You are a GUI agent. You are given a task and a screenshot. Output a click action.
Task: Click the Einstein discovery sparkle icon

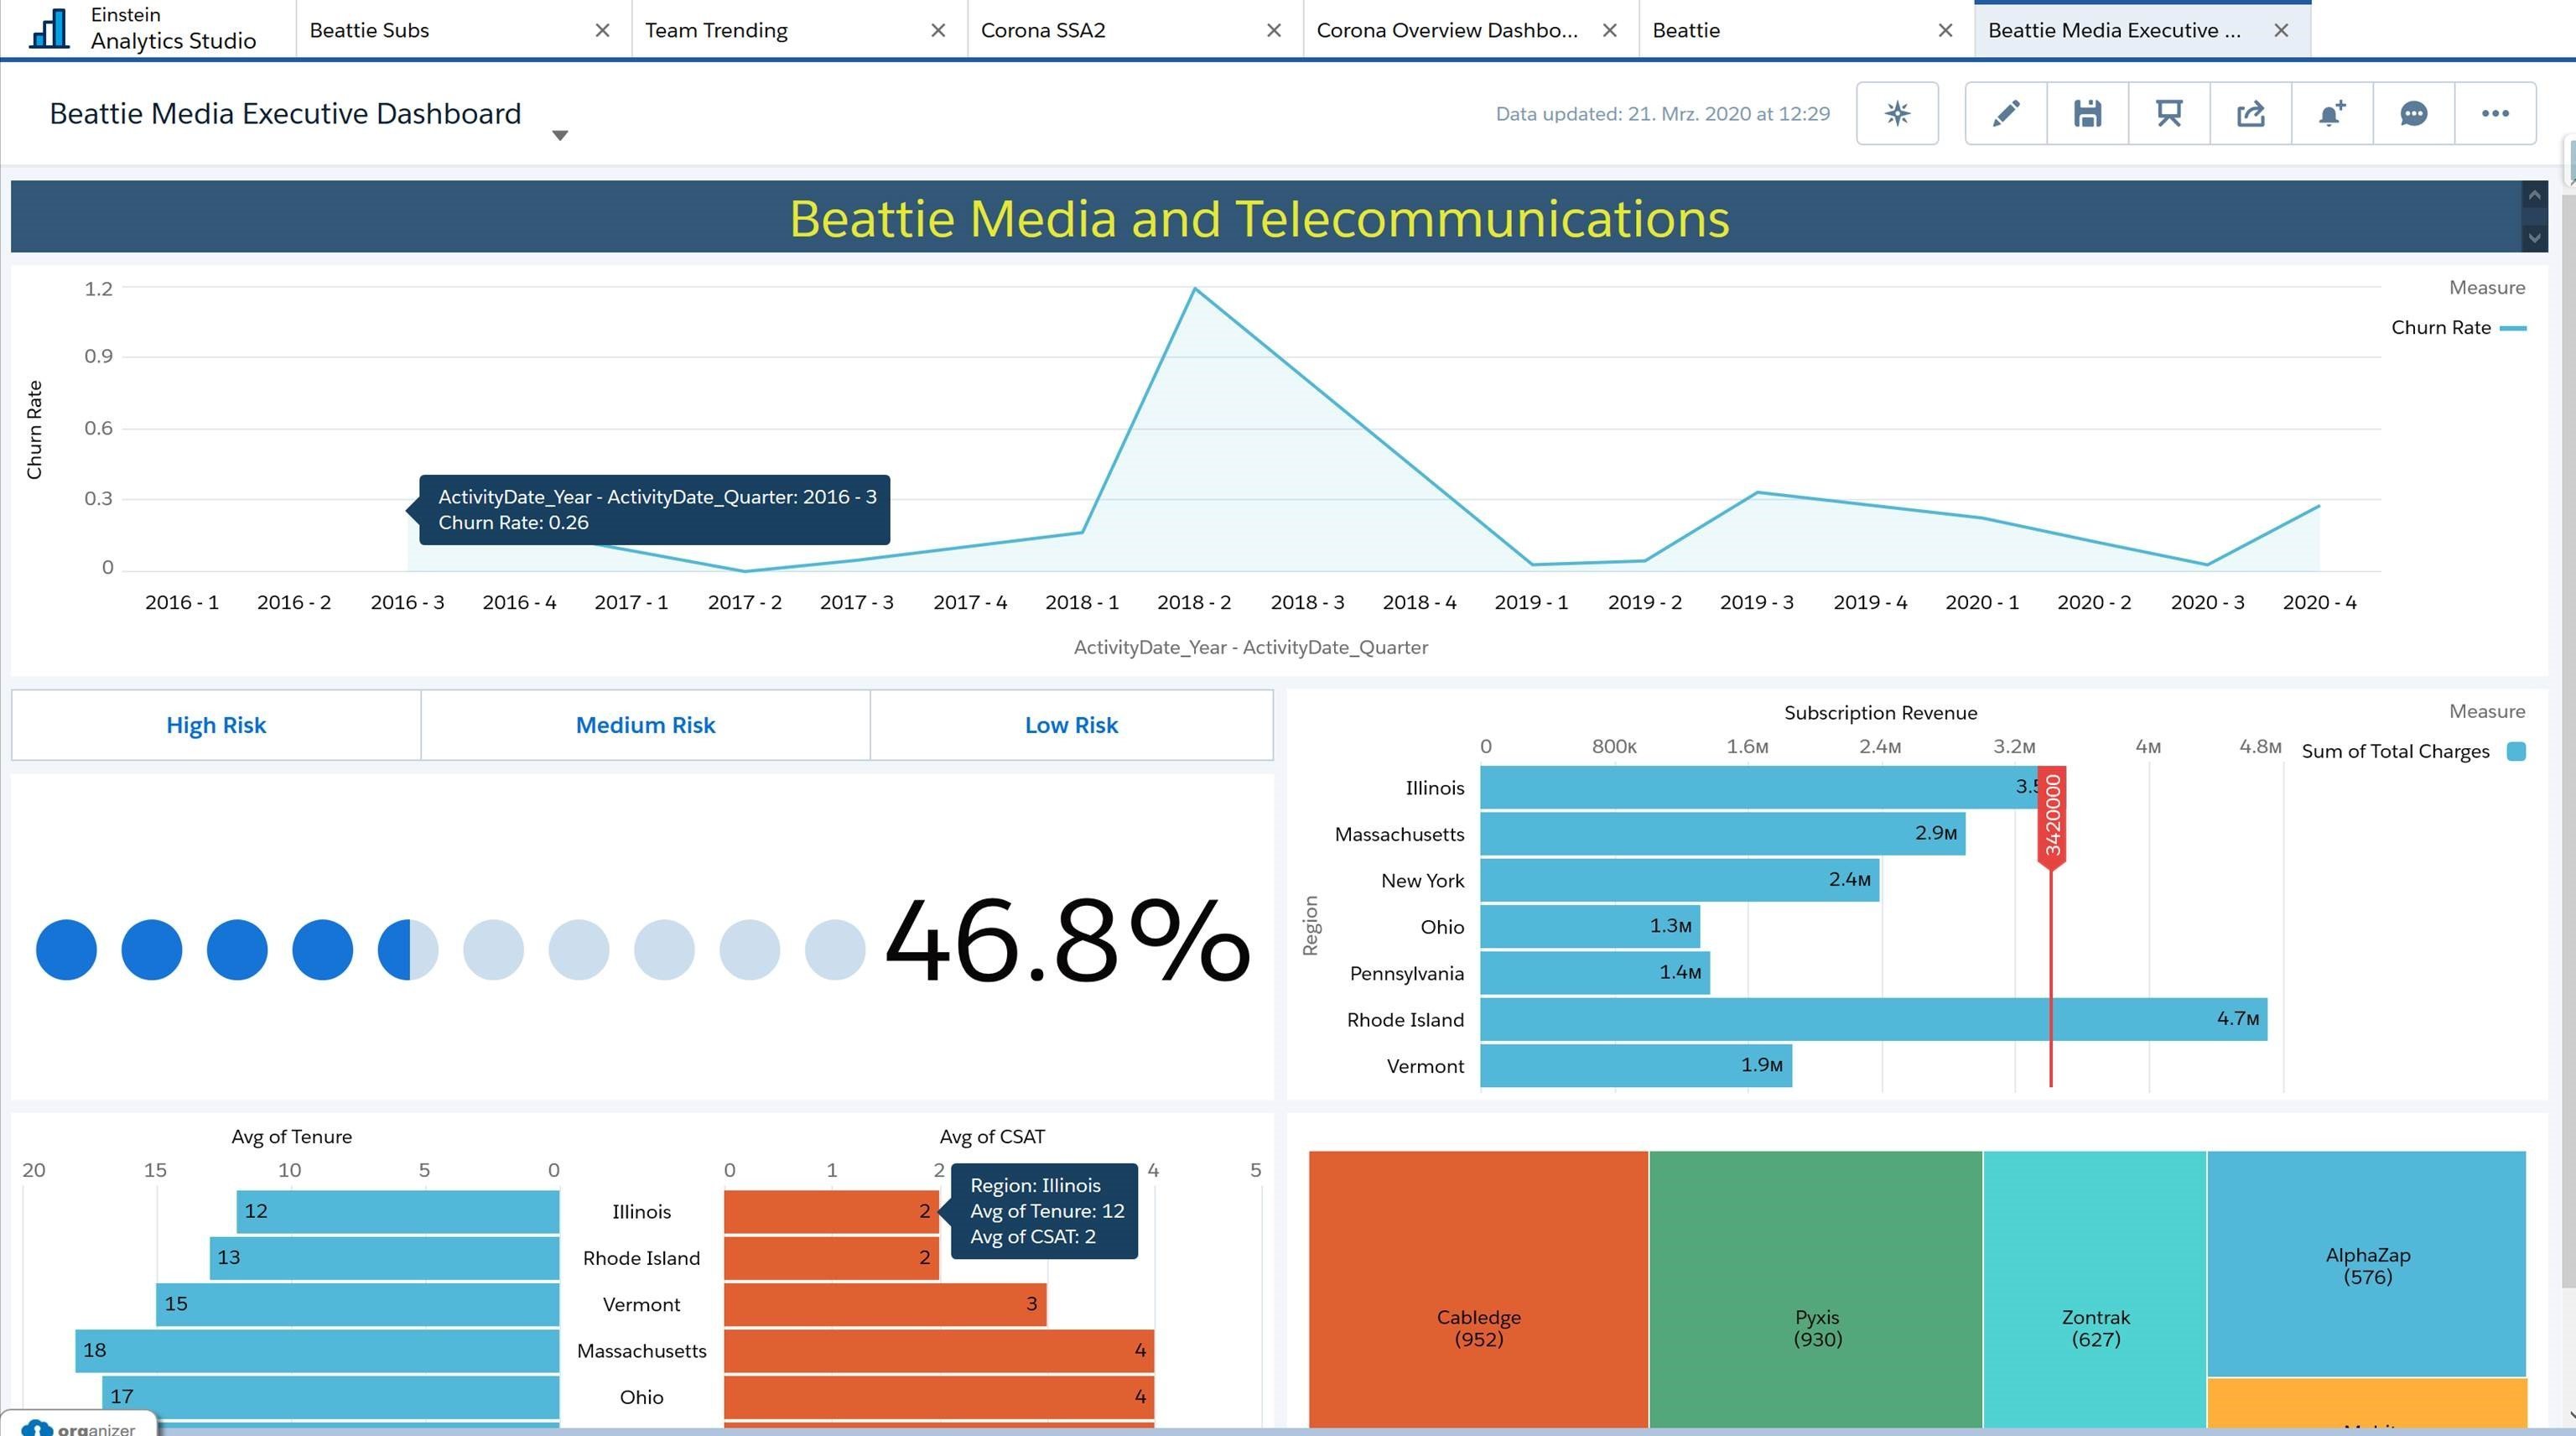(x=1897, y=113)
